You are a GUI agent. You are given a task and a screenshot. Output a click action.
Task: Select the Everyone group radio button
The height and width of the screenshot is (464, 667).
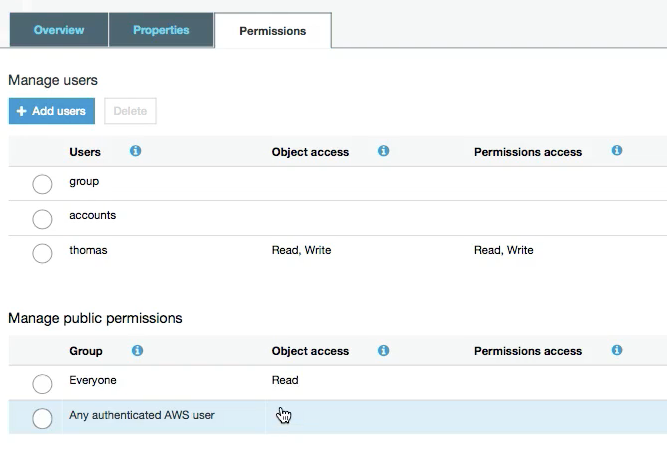click(x=42, y=383)
